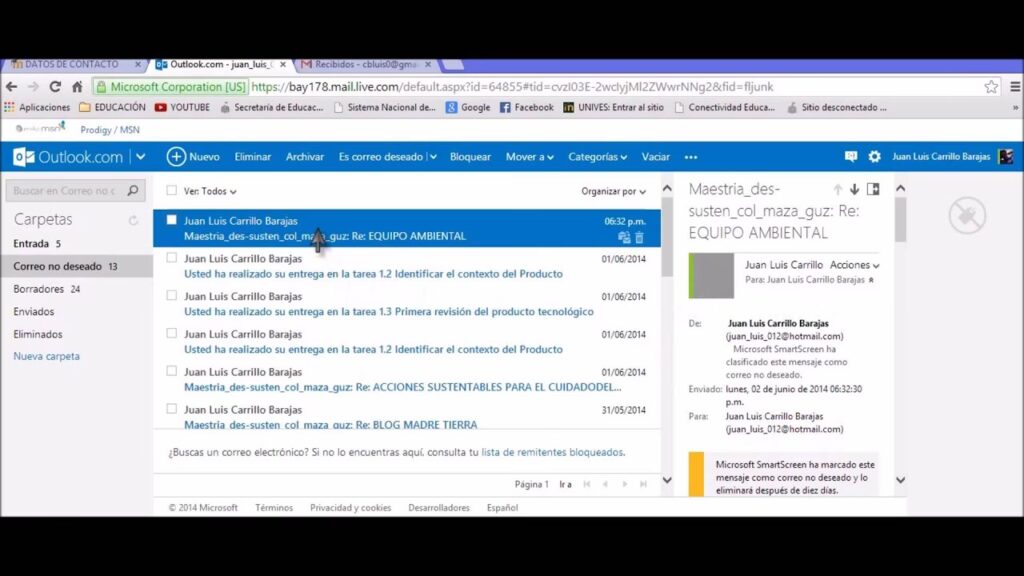The image size is (1024, 576).
Task: Click the Nuevo plus icon to compose a message
Action: 176,157
